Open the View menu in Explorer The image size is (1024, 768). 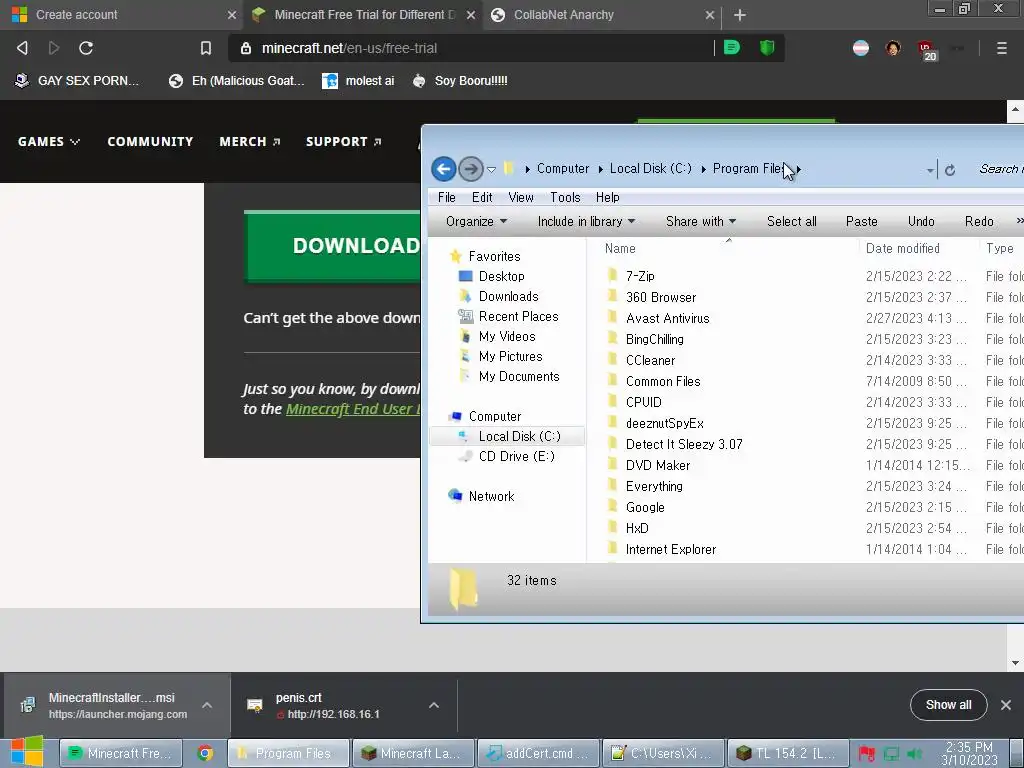click(520, 197)
